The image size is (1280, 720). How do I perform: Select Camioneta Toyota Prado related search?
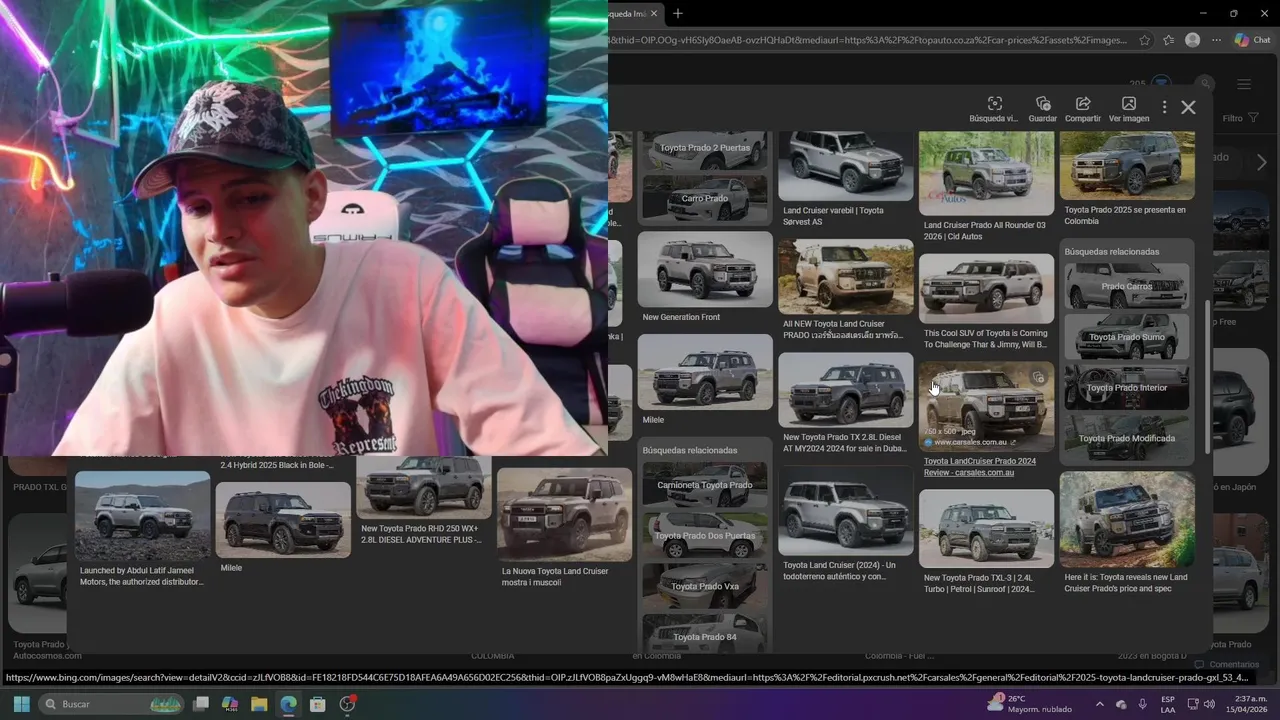click(x=705, y=485)
